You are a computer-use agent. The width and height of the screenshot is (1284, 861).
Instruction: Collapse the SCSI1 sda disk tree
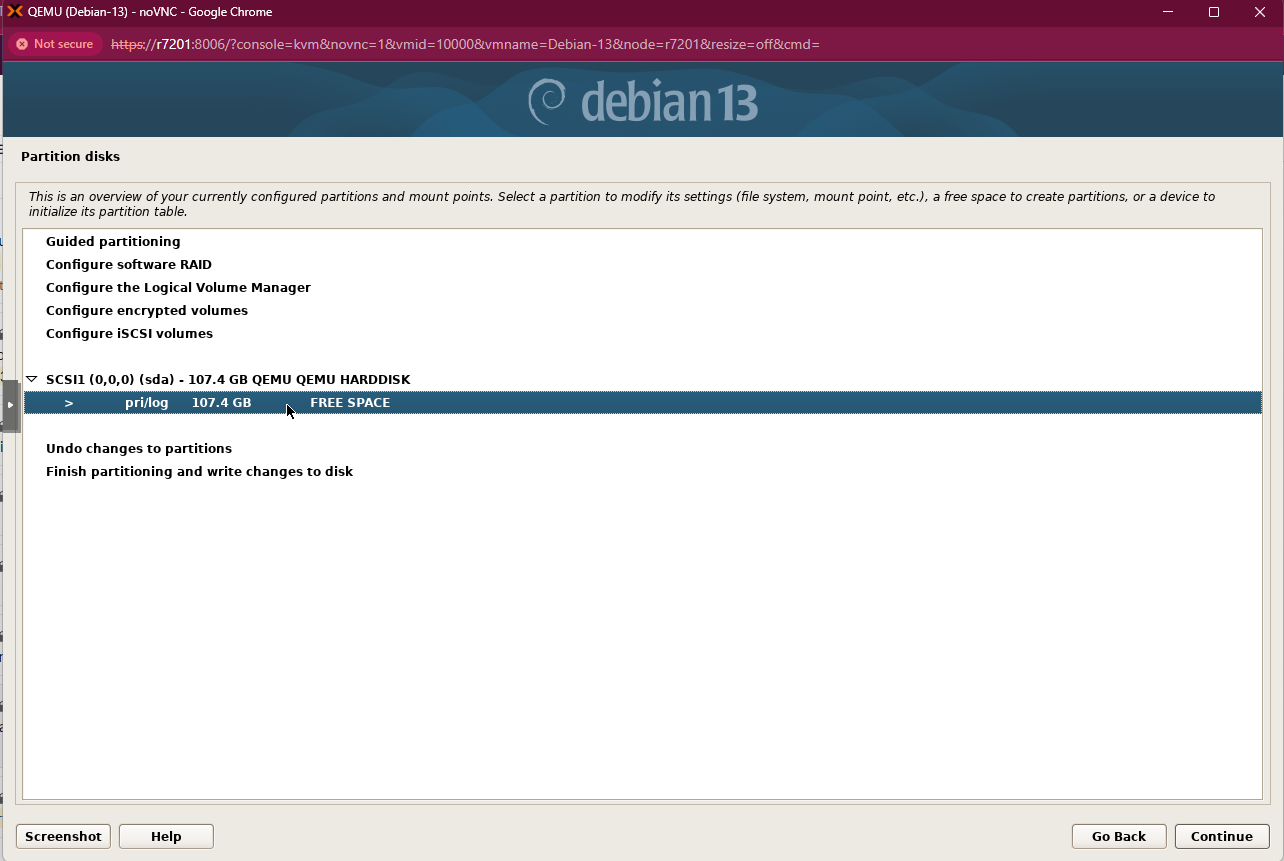[x=32, y=380]
